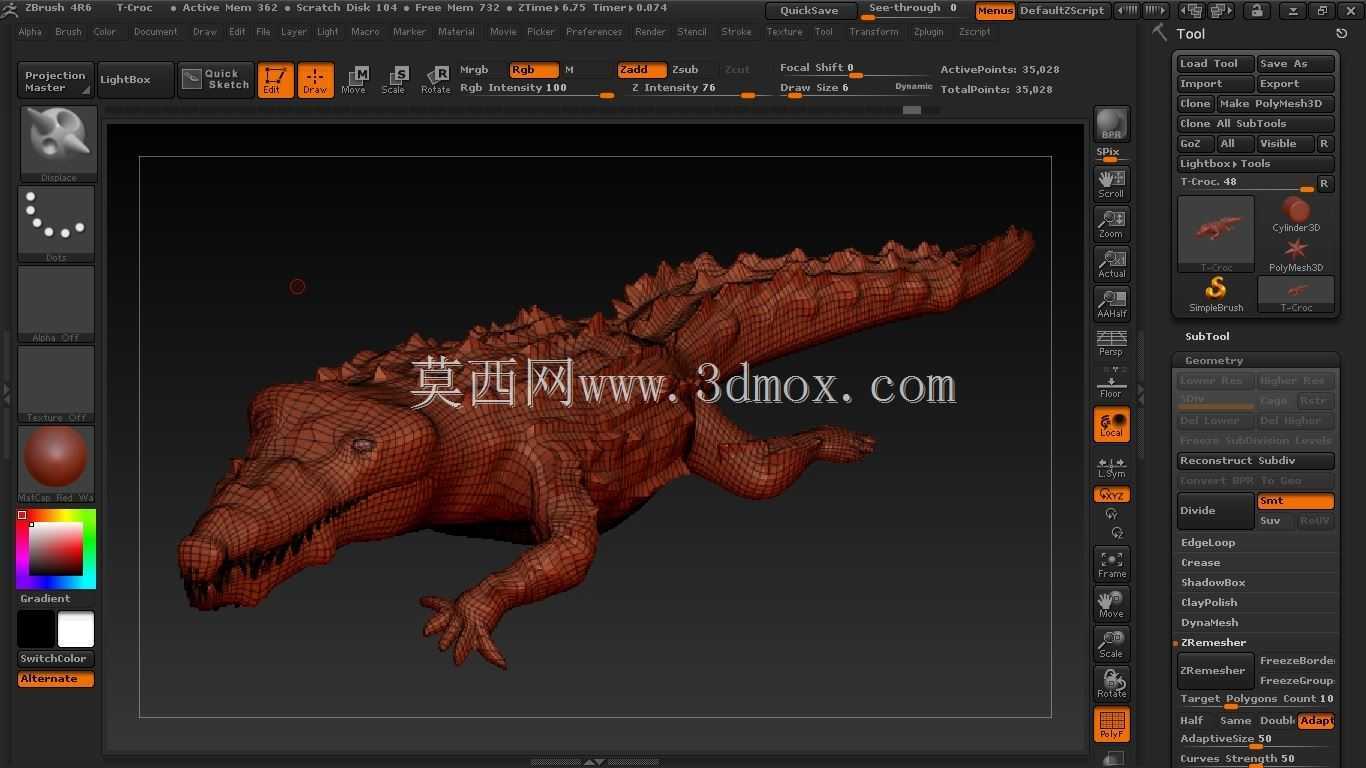
Task: Toggle L.Sym local symmetry
Action: pyautogui.click(x=1112, y=465)
